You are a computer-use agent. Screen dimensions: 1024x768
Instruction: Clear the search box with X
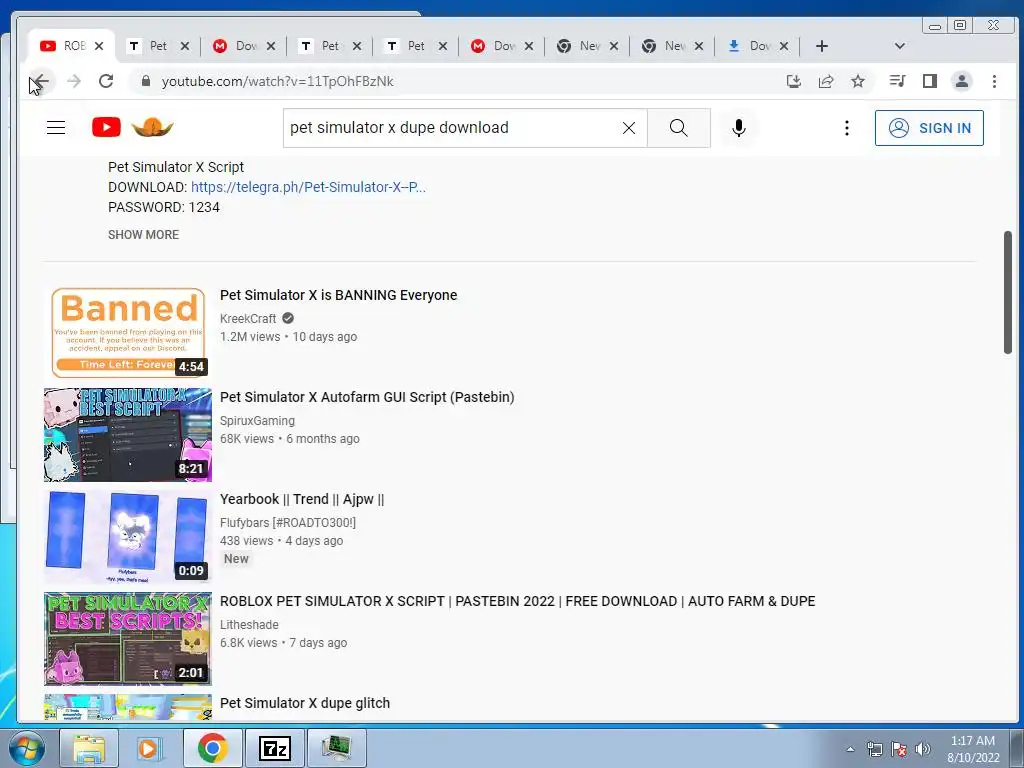[x=629, y=128]
